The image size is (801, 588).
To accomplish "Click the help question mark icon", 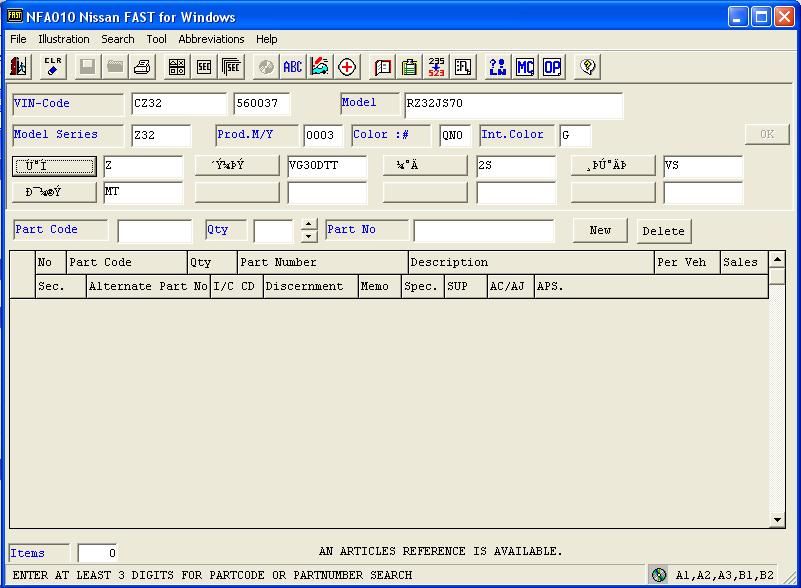I will (x=588, y=67).
